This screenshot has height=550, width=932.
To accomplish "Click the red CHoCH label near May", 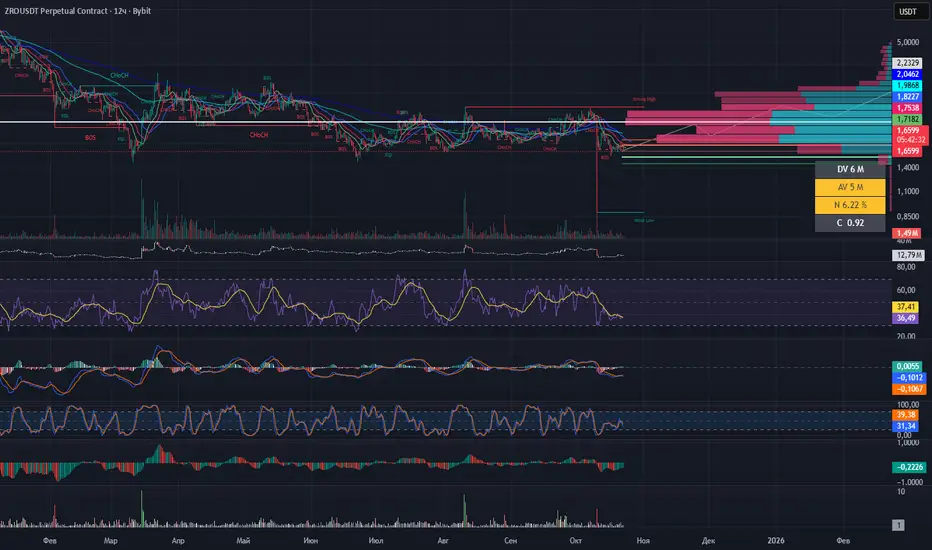I will (x=259, y=135).
